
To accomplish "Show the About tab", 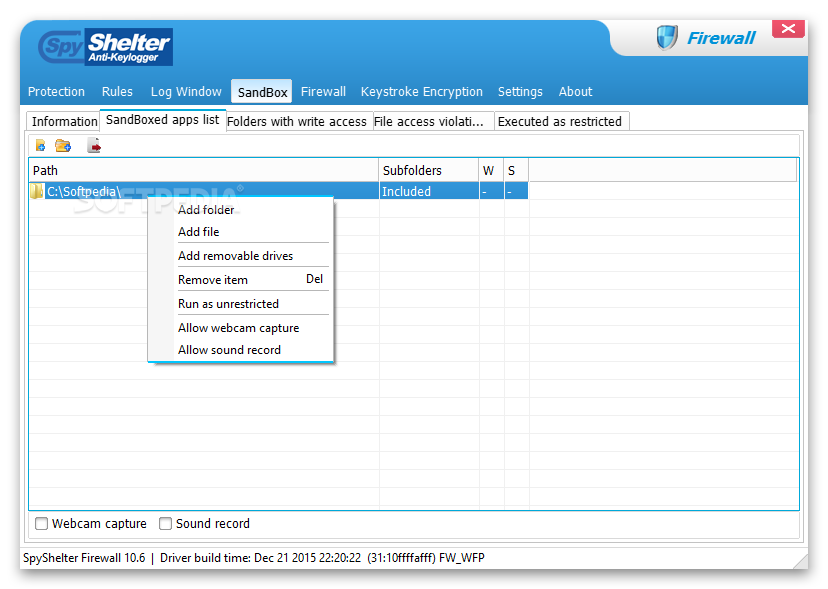I will coord(576,92).
